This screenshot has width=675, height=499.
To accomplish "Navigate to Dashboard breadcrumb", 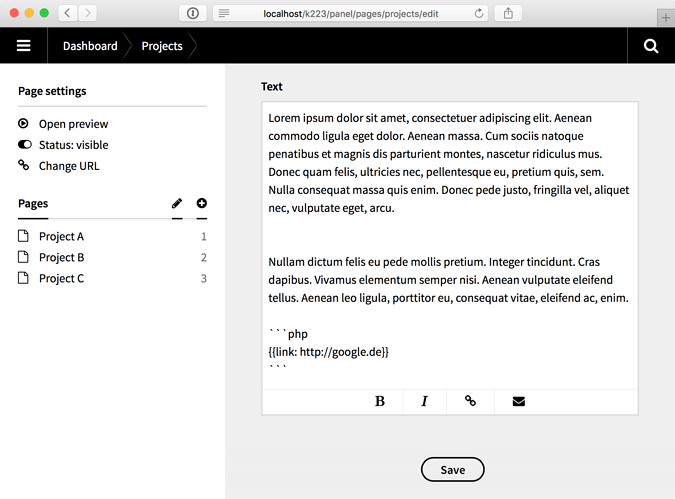I will click(x=90, y=46).
